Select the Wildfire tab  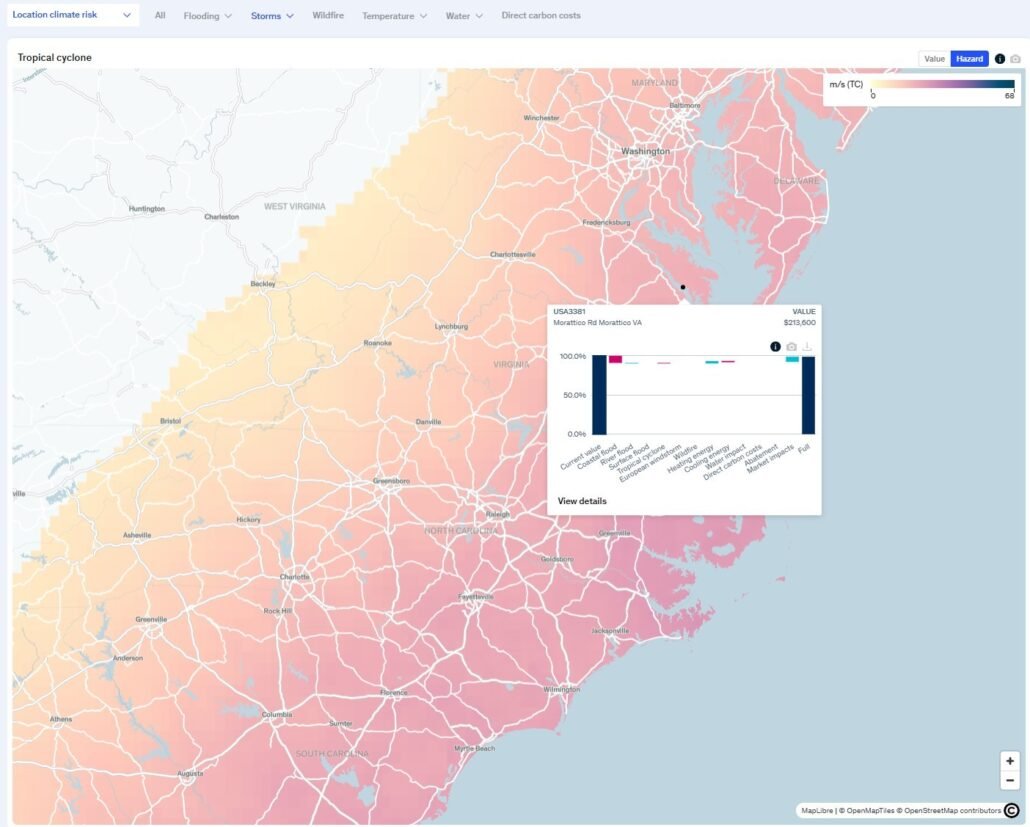[328, 16]
